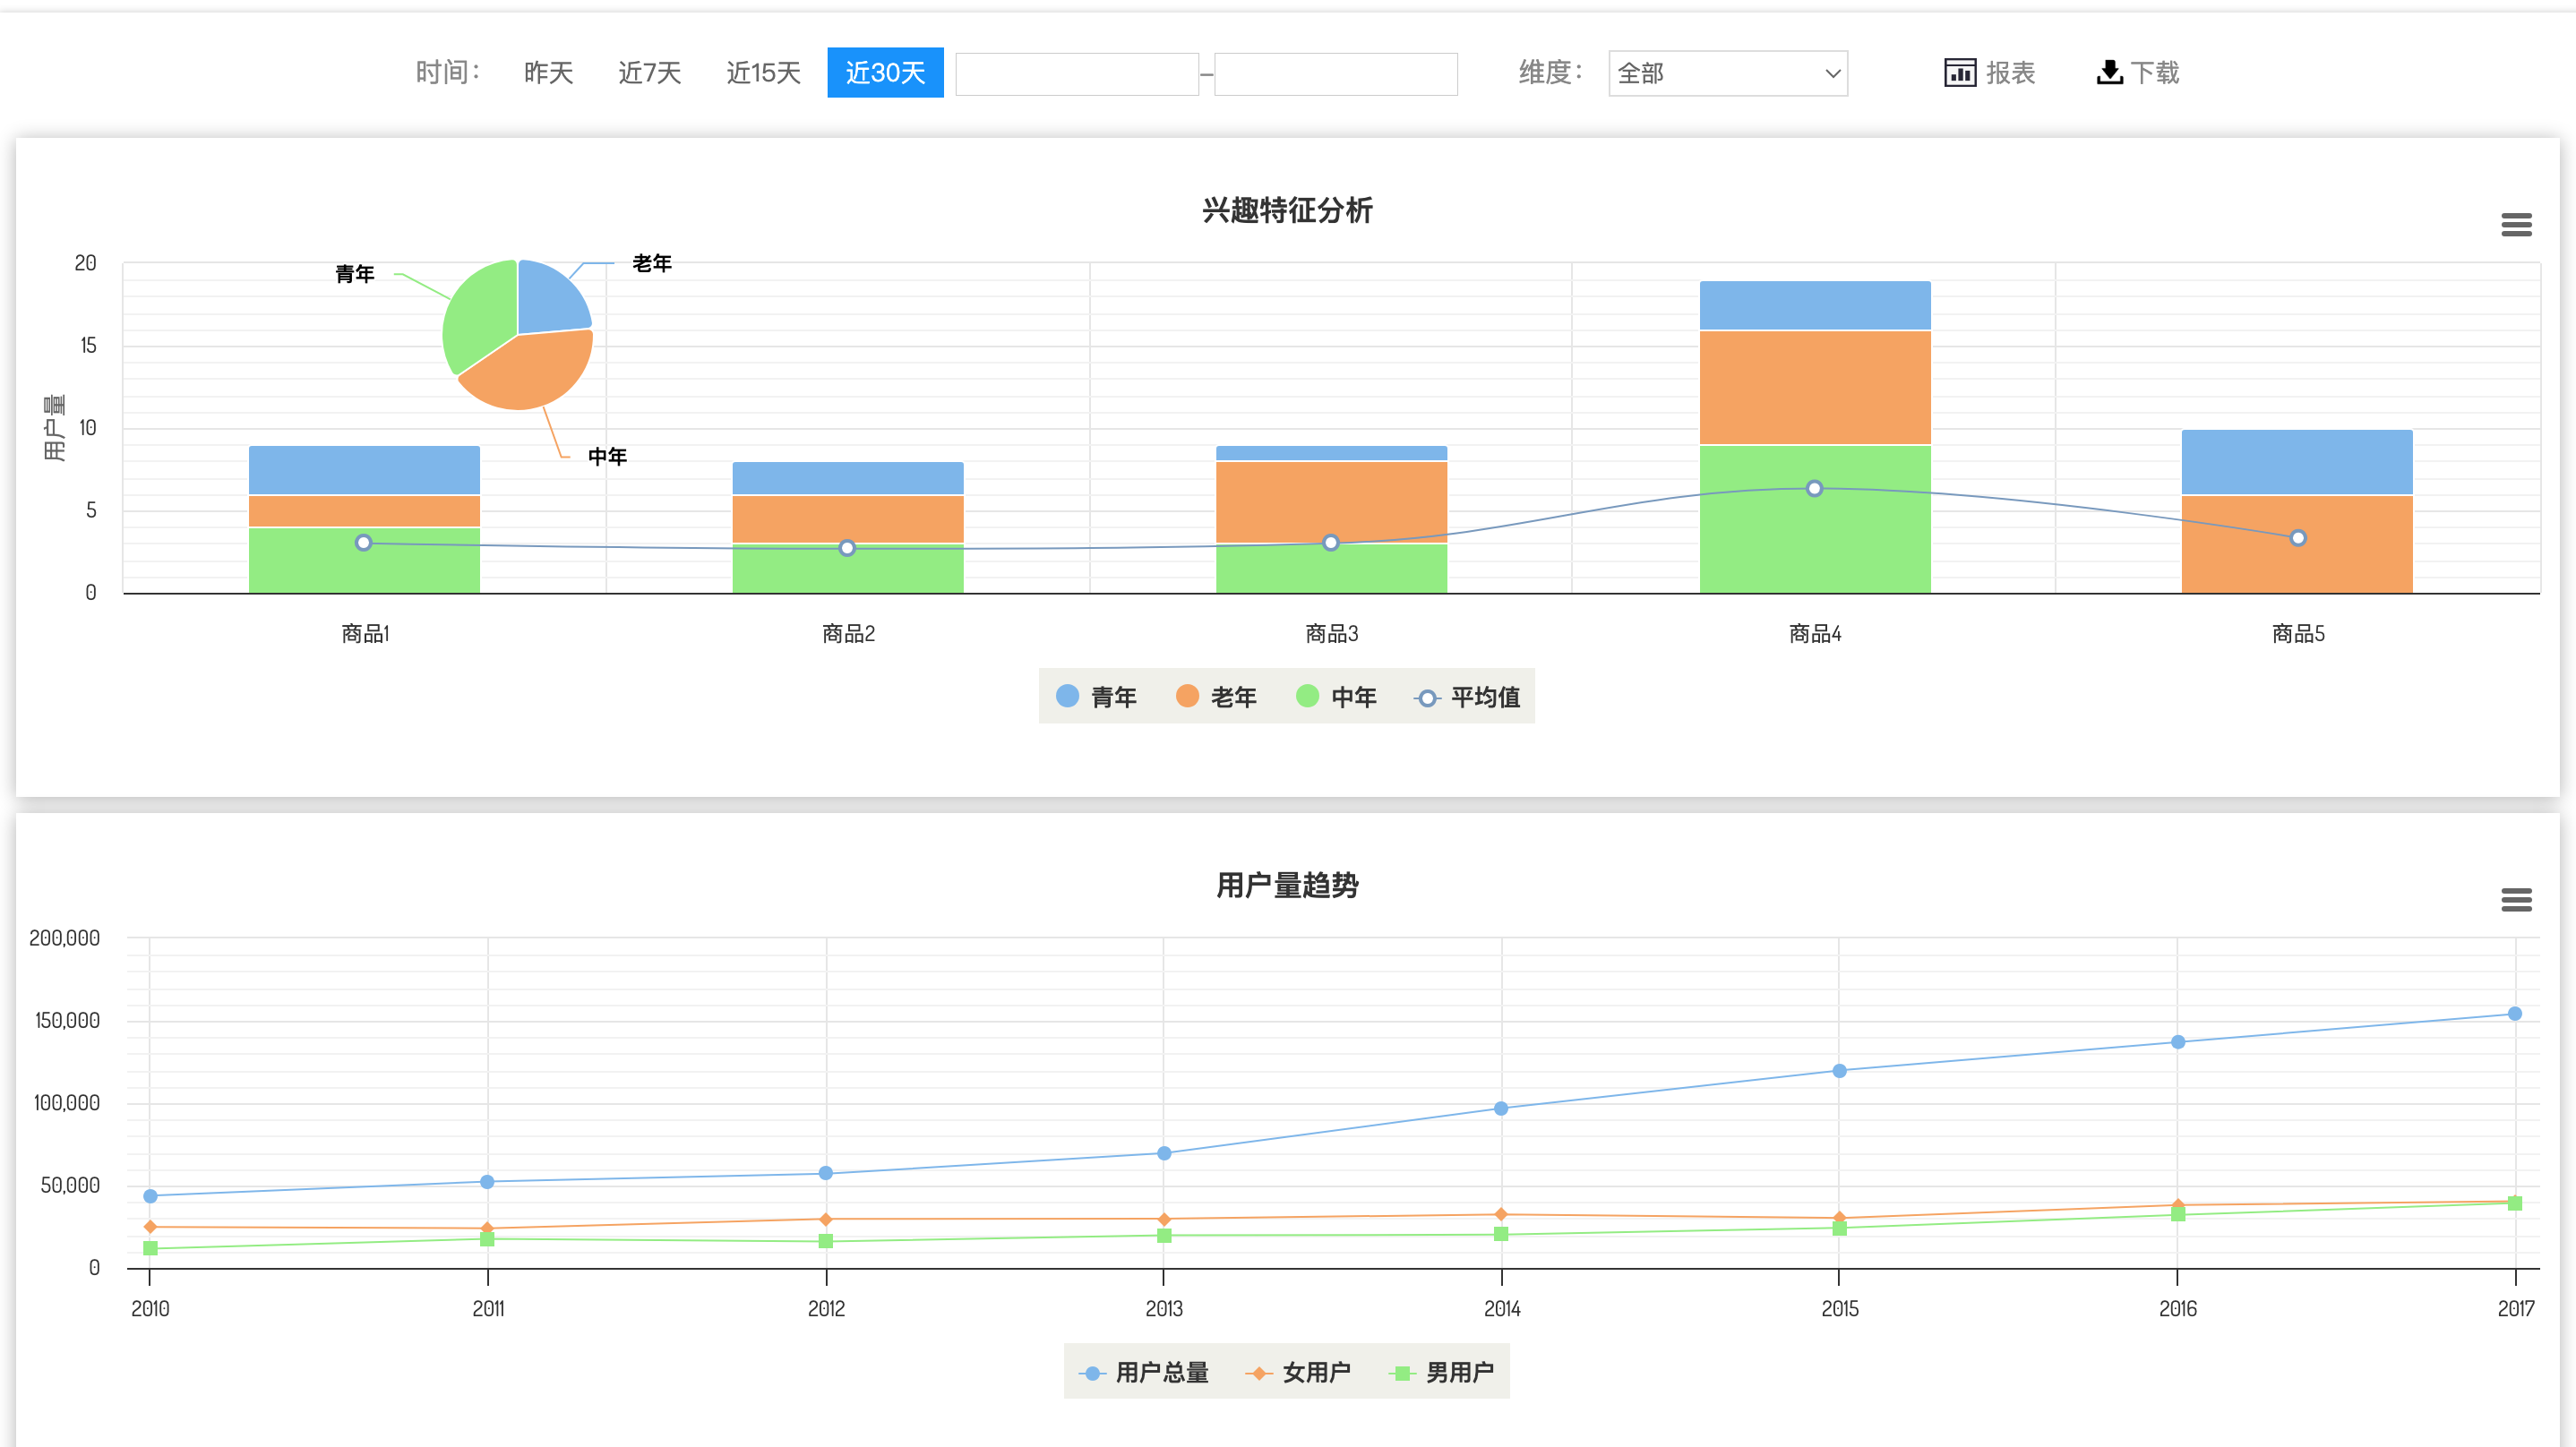Click the 老年 blue pie slice

551,298
